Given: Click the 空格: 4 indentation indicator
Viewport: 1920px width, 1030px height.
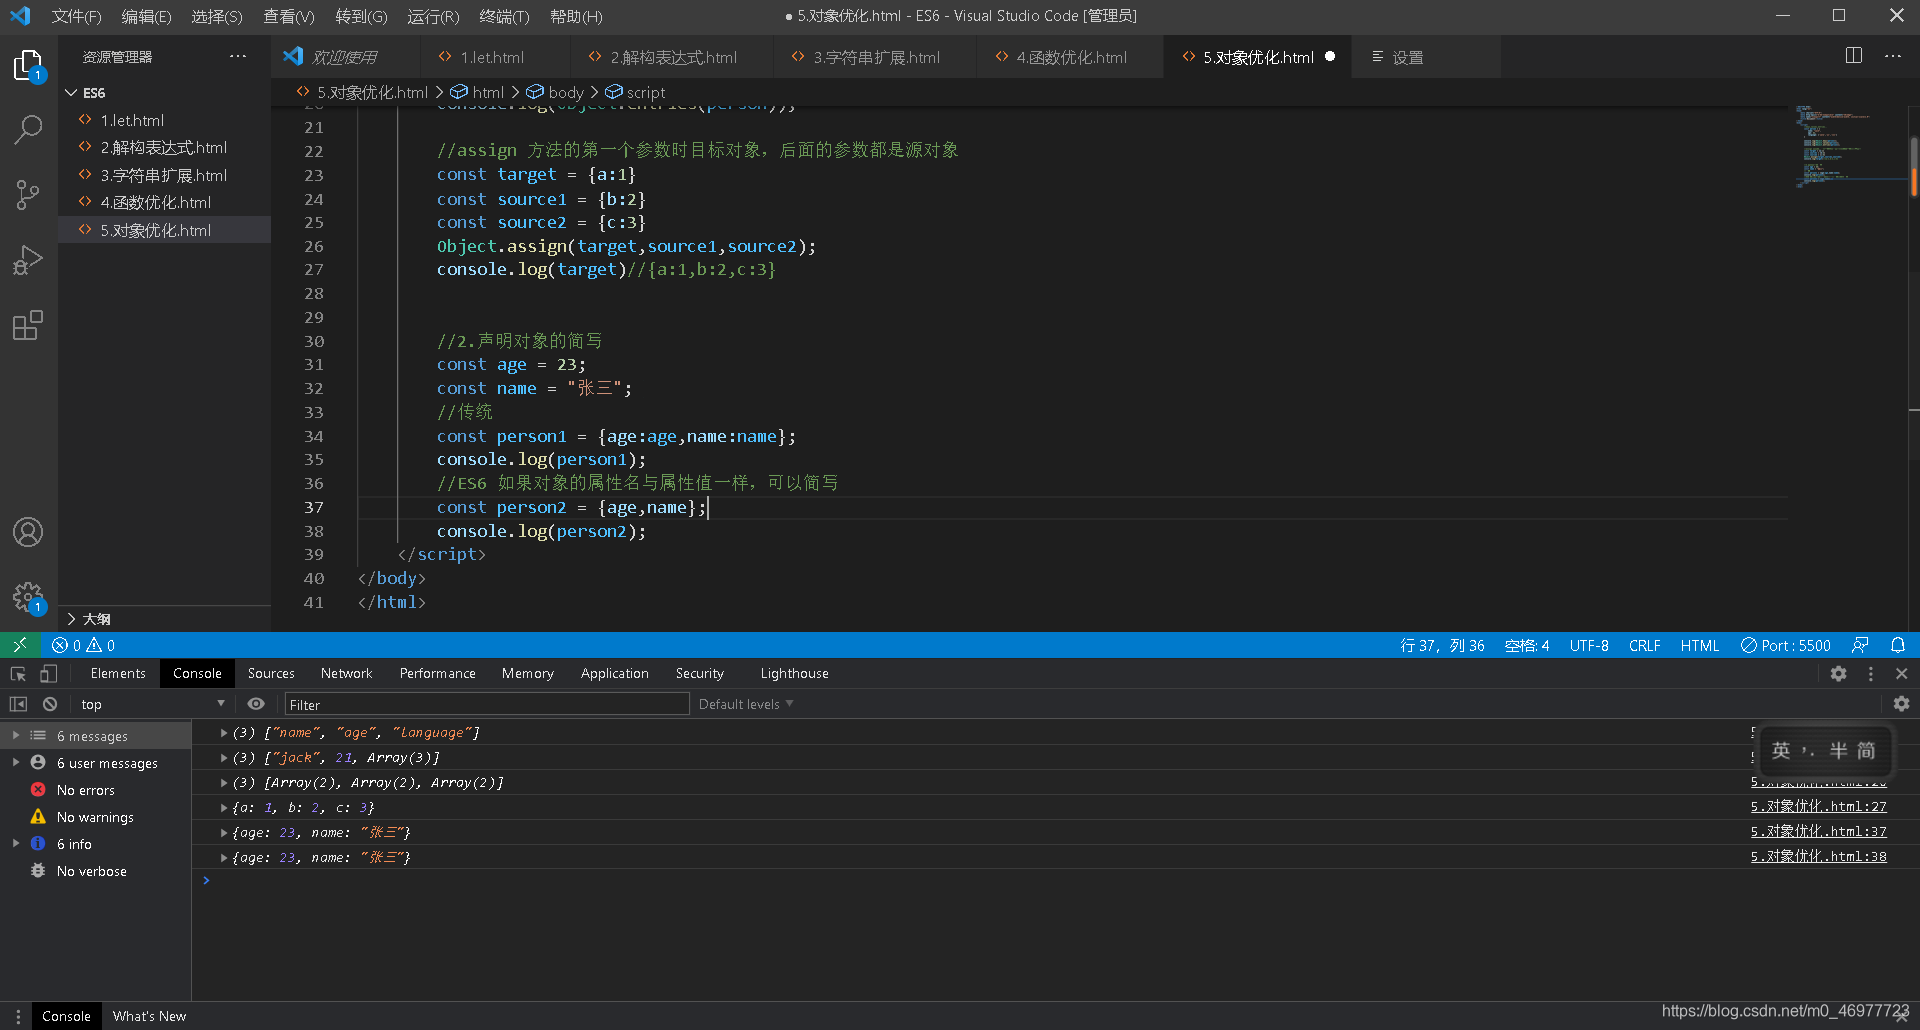Looking at the screenshot, I should 1527,645.
